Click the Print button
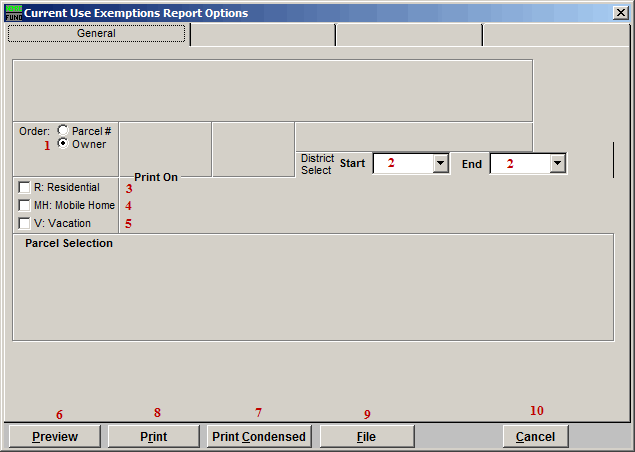Viewport: 635px width, 452px height. click(x=153, y=437)
